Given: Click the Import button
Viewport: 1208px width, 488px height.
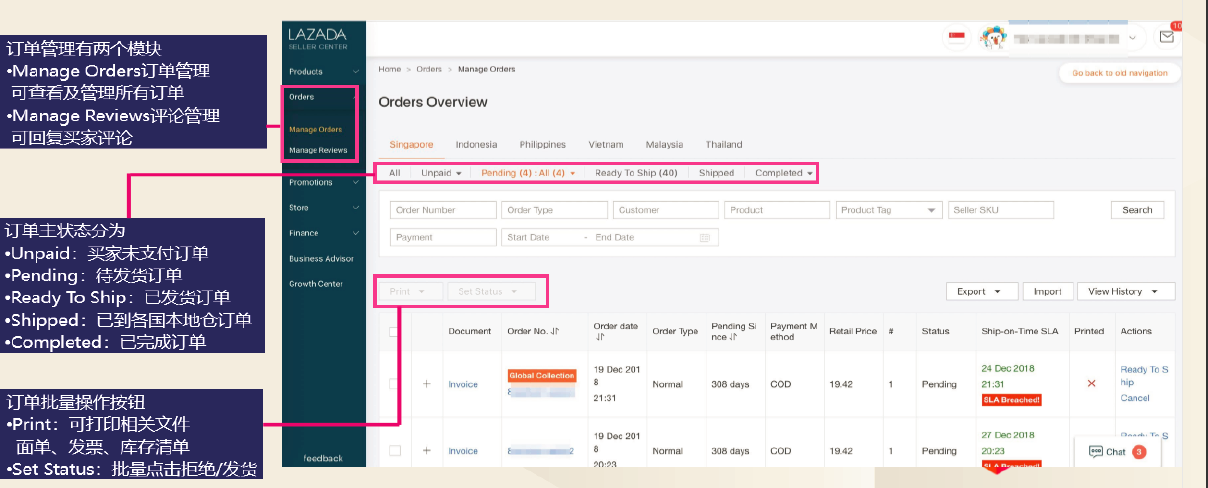Looking at the screenshot, I should (x=1048, y=291).
